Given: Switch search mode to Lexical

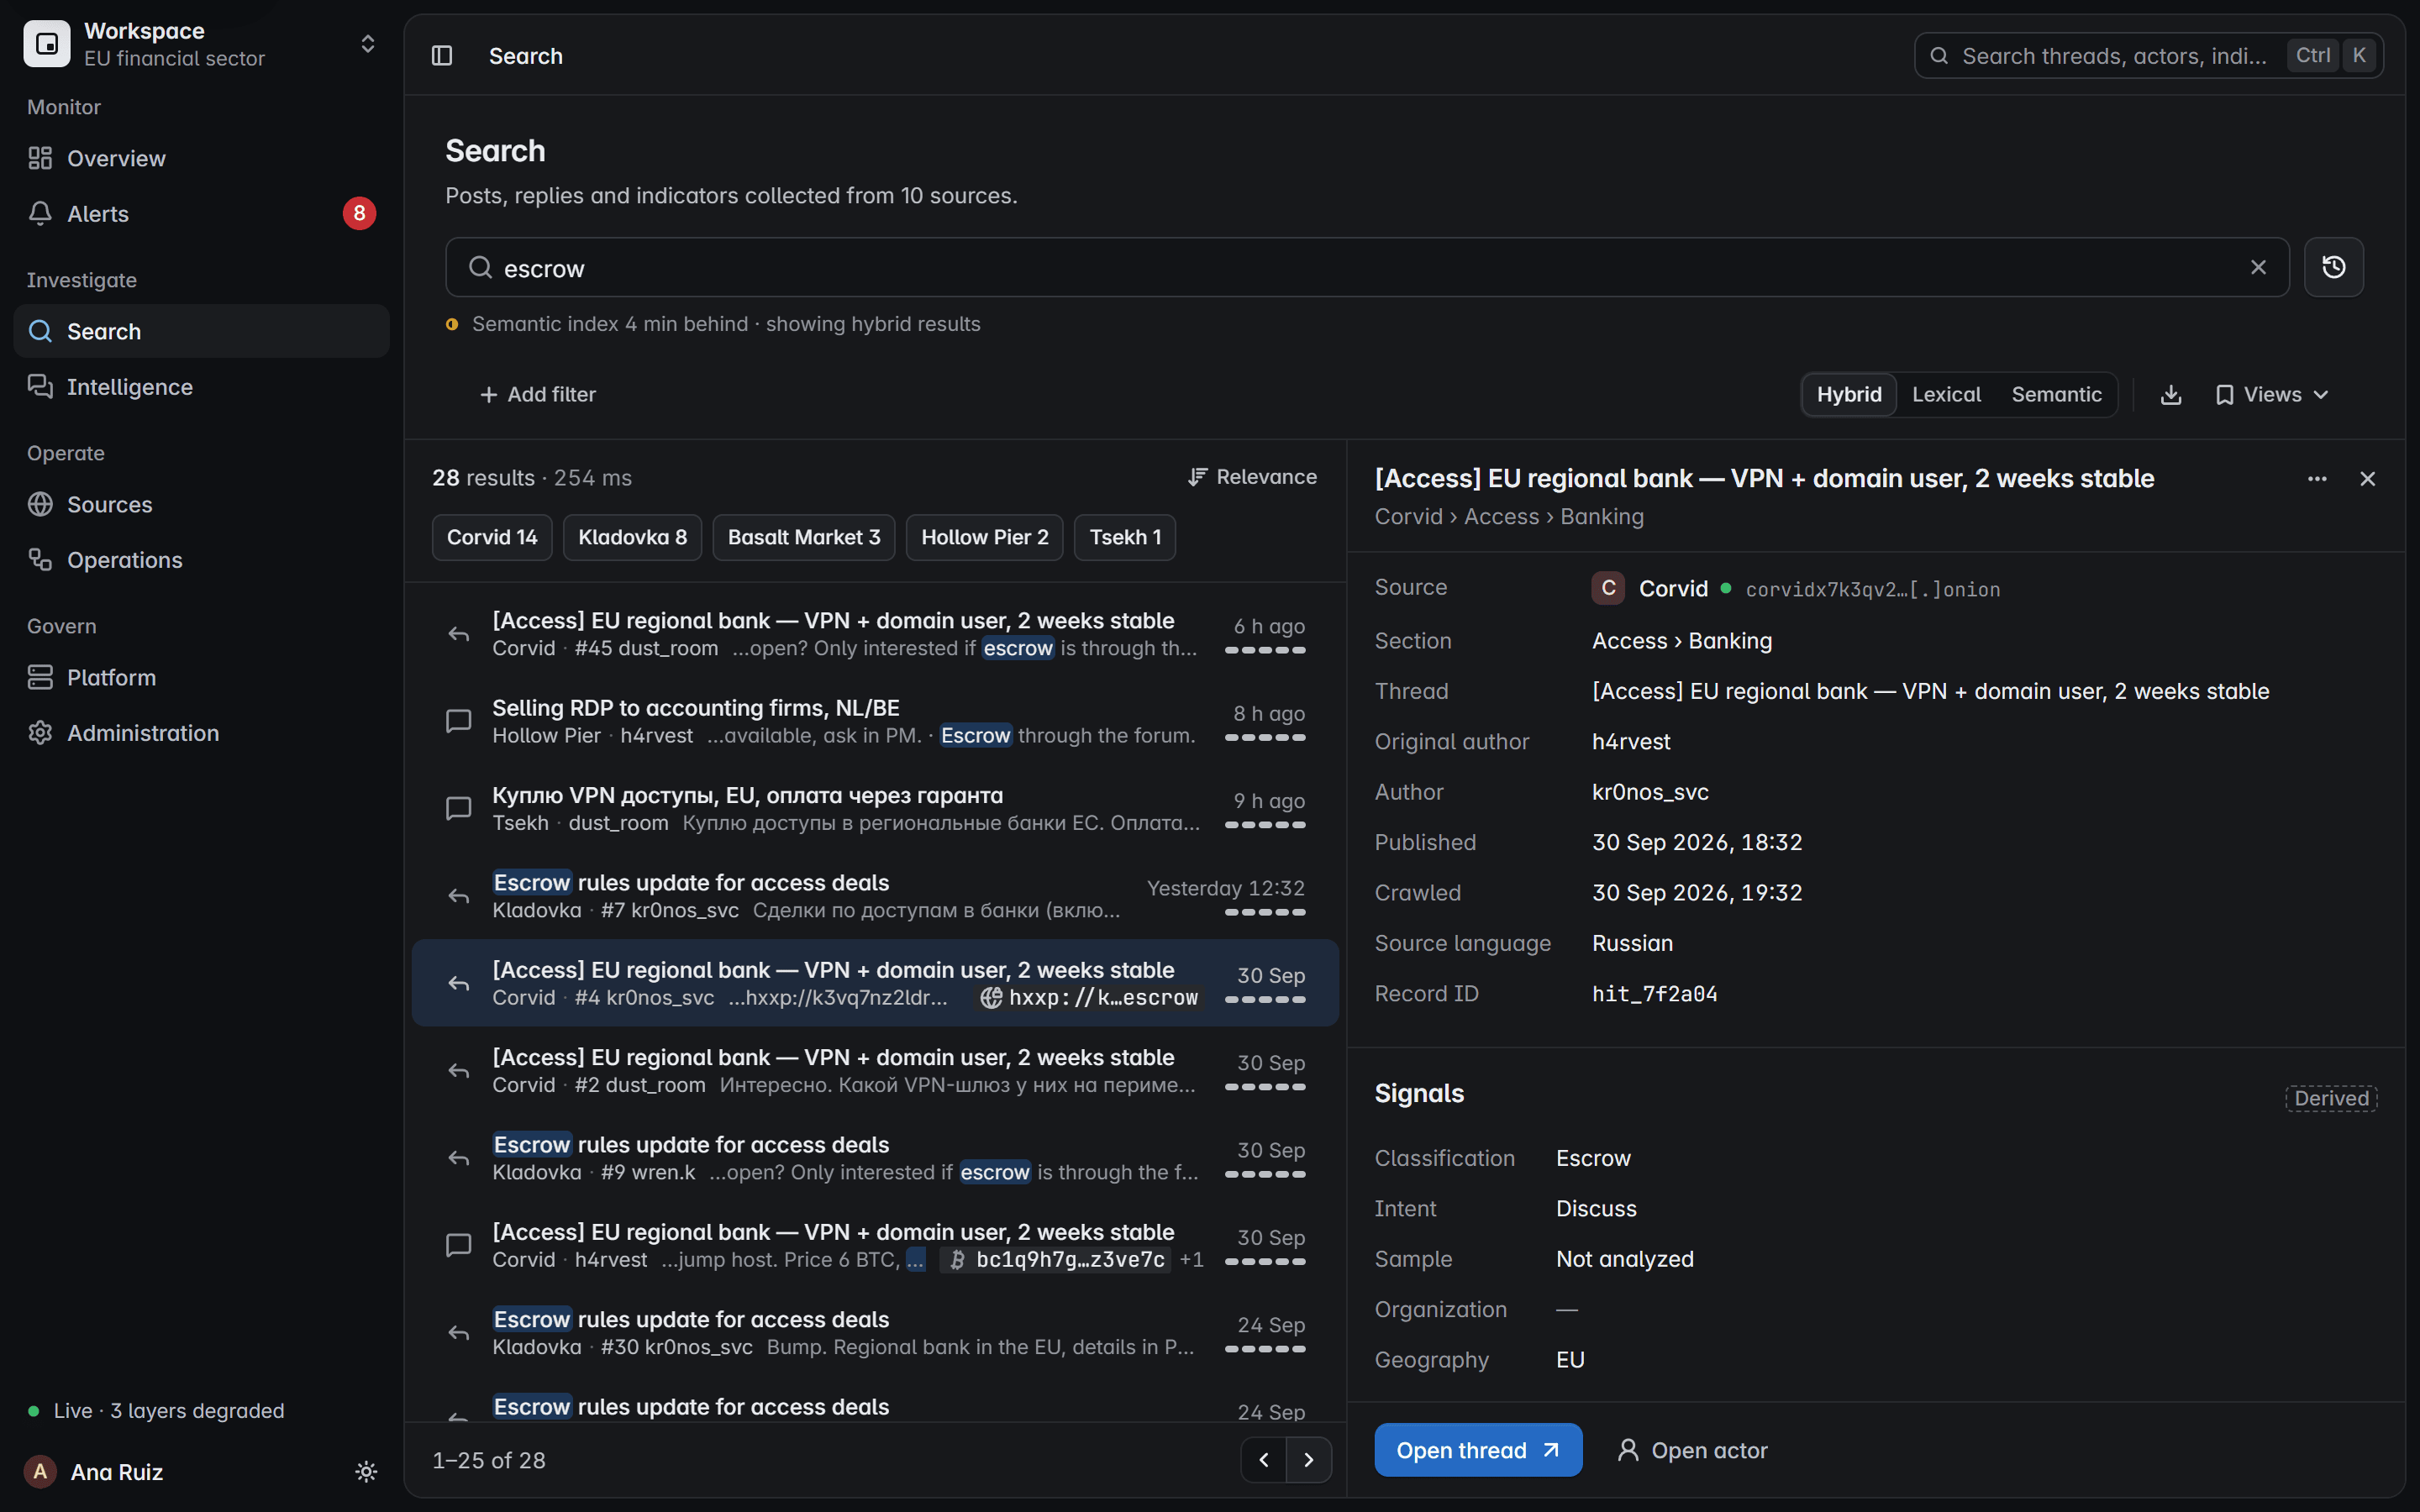Looking at the screenshot, I should (1946, 395).
